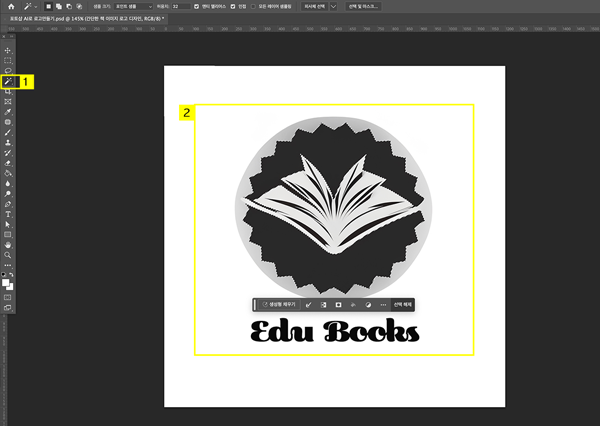Select the Dodge tool
The width and height of the screenshot is (600, 426).
click(8, 194)
